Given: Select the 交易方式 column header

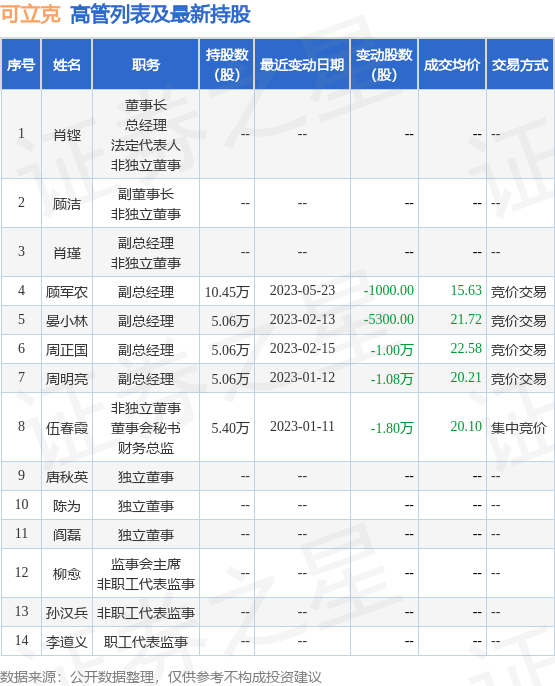Looking at the screenshot, I should pyautogui.click(x=520, y=65).
